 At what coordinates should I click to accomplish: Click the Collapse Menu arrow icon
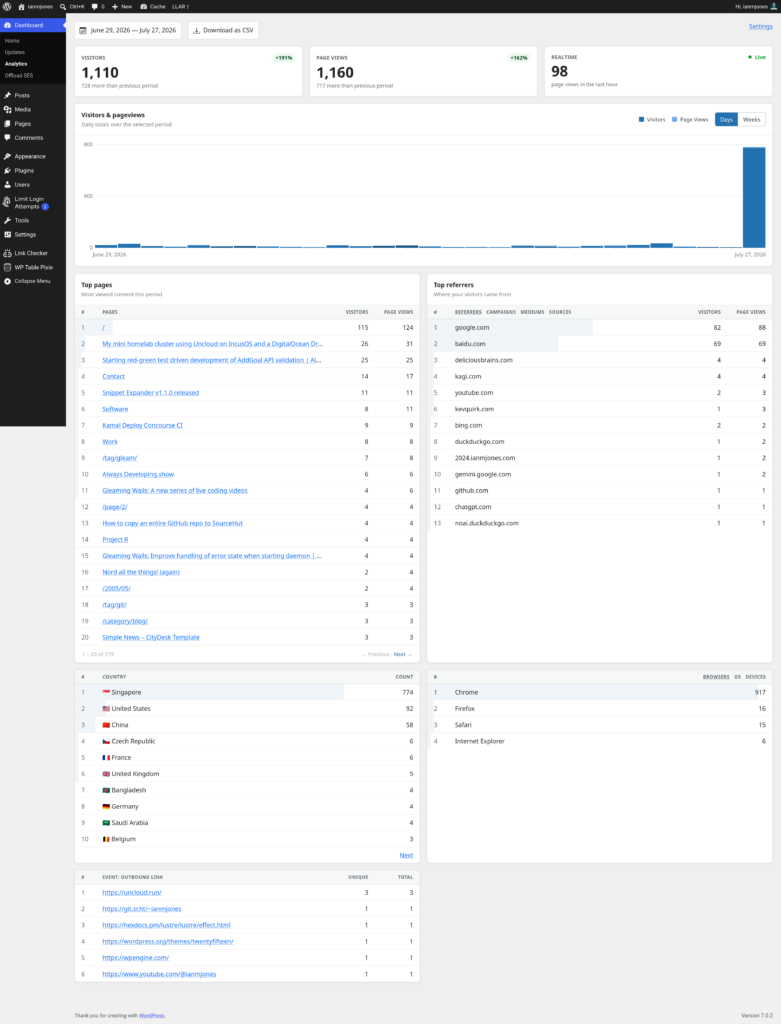coord(7,281)
